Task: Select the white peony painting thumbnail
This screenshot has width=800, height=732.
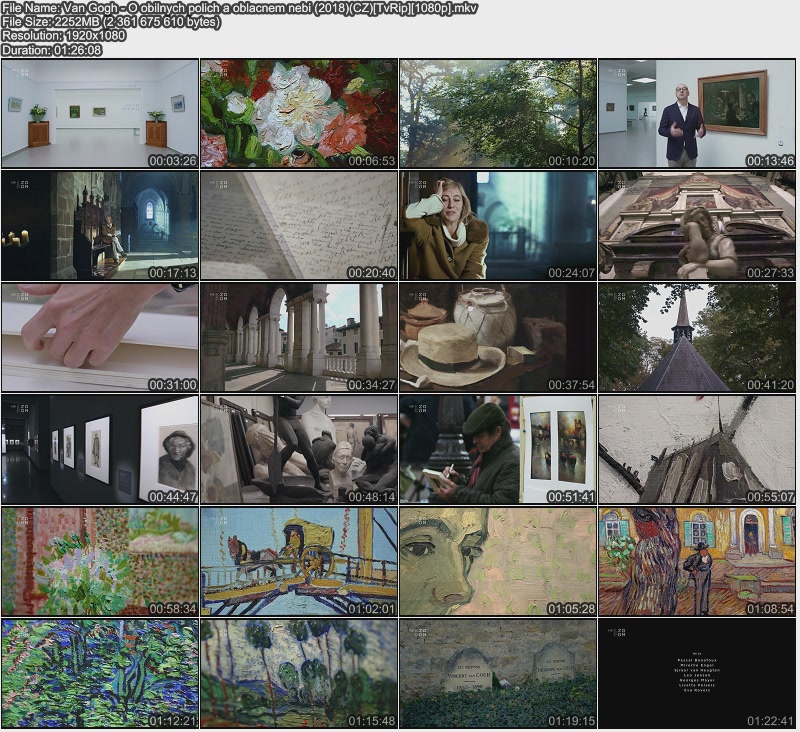Action: [299, 113]
